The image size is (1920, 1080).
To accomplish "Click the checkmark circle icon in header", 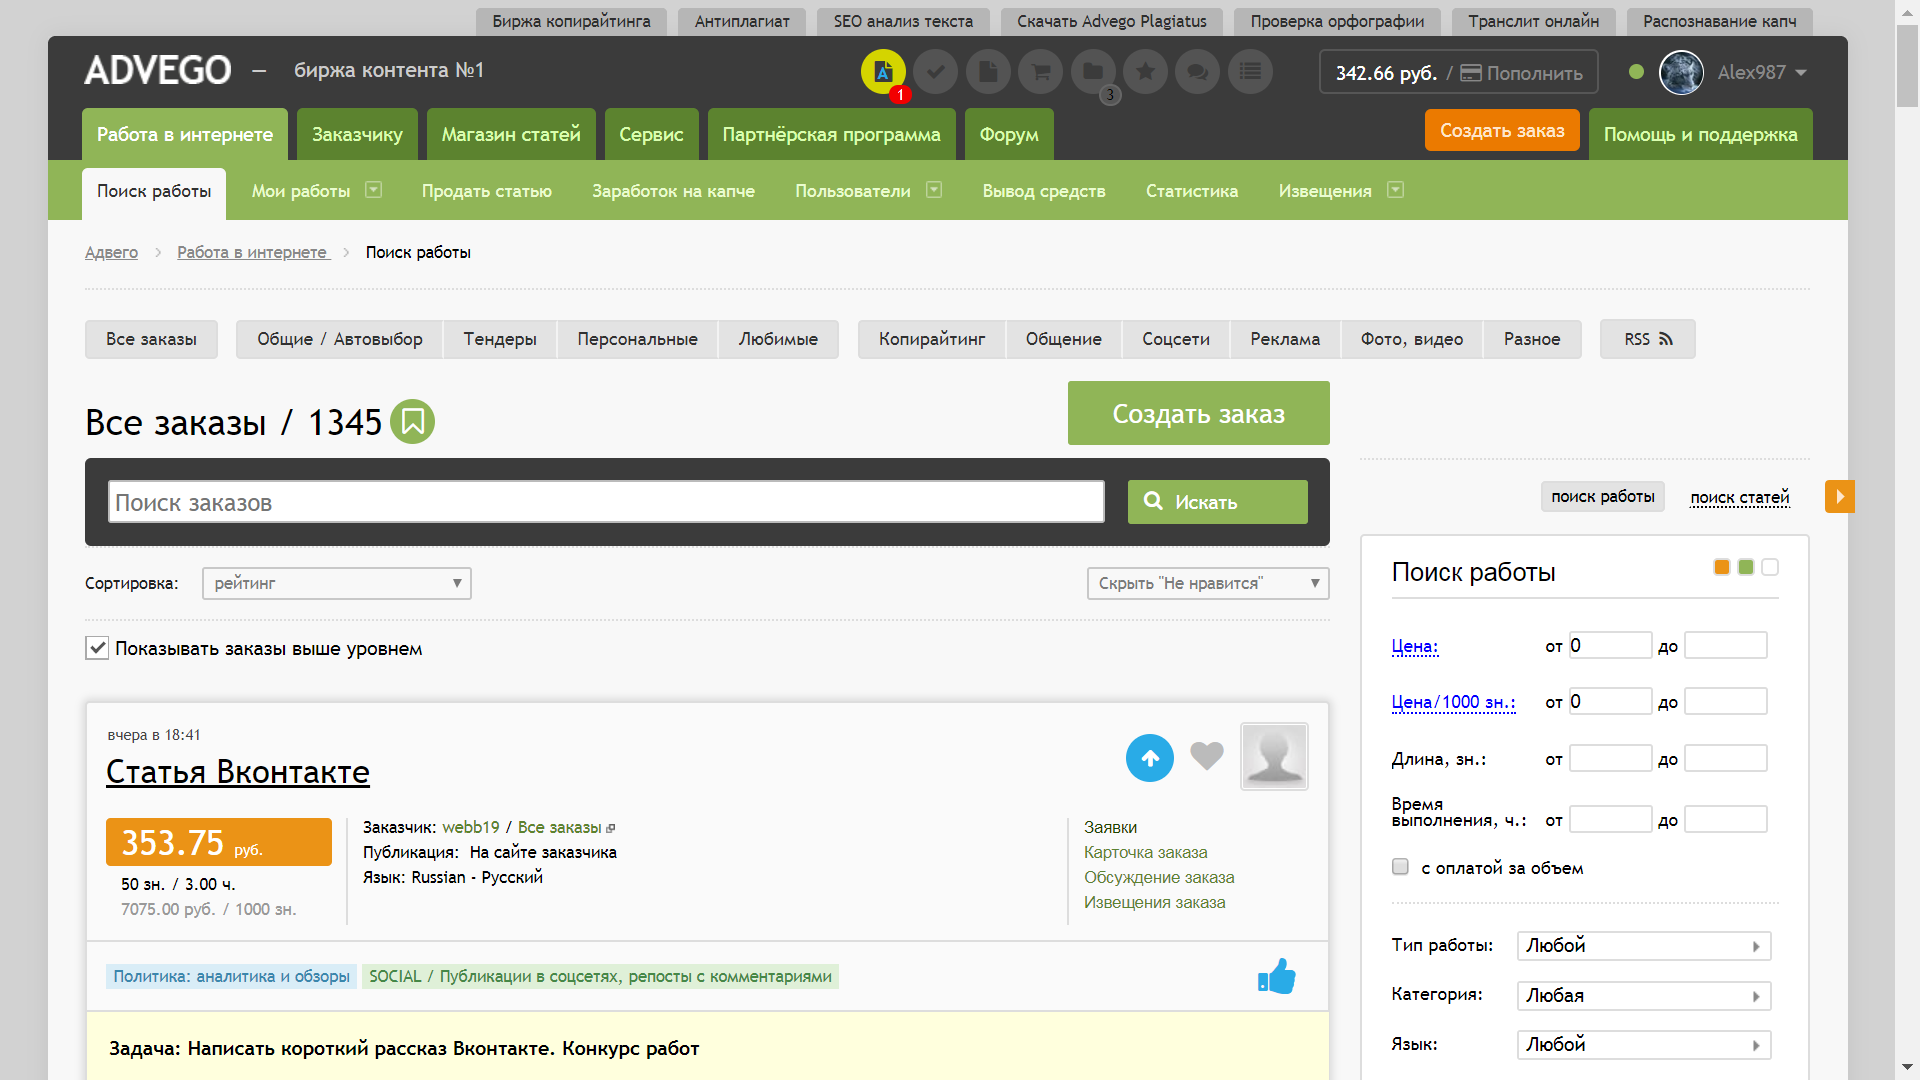I will 936,72.
